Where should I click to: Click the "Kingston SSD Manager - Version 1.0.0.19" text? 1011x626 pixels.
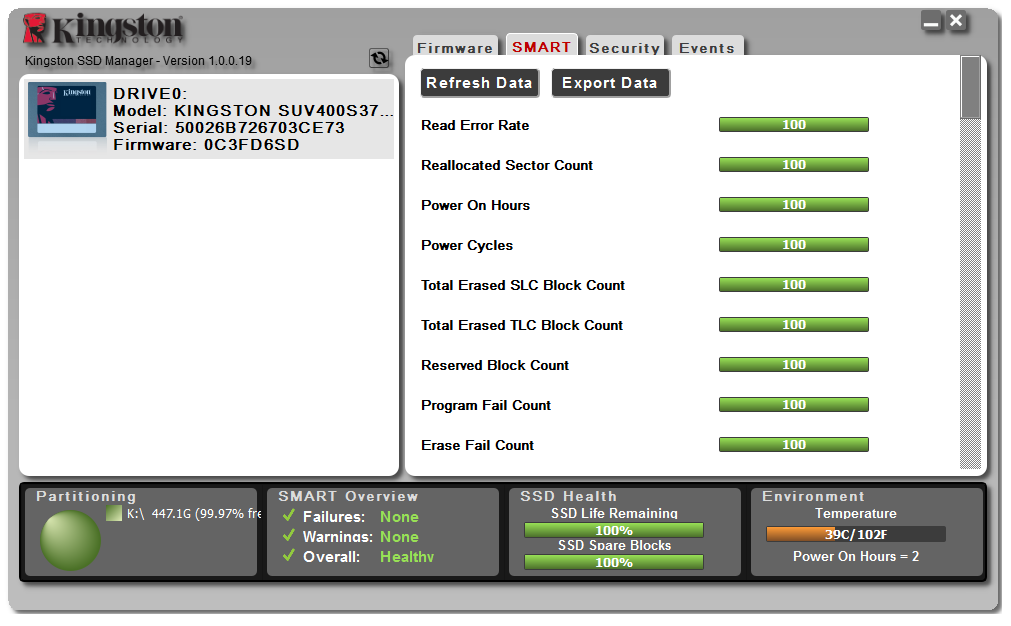[x=138, y=61]
